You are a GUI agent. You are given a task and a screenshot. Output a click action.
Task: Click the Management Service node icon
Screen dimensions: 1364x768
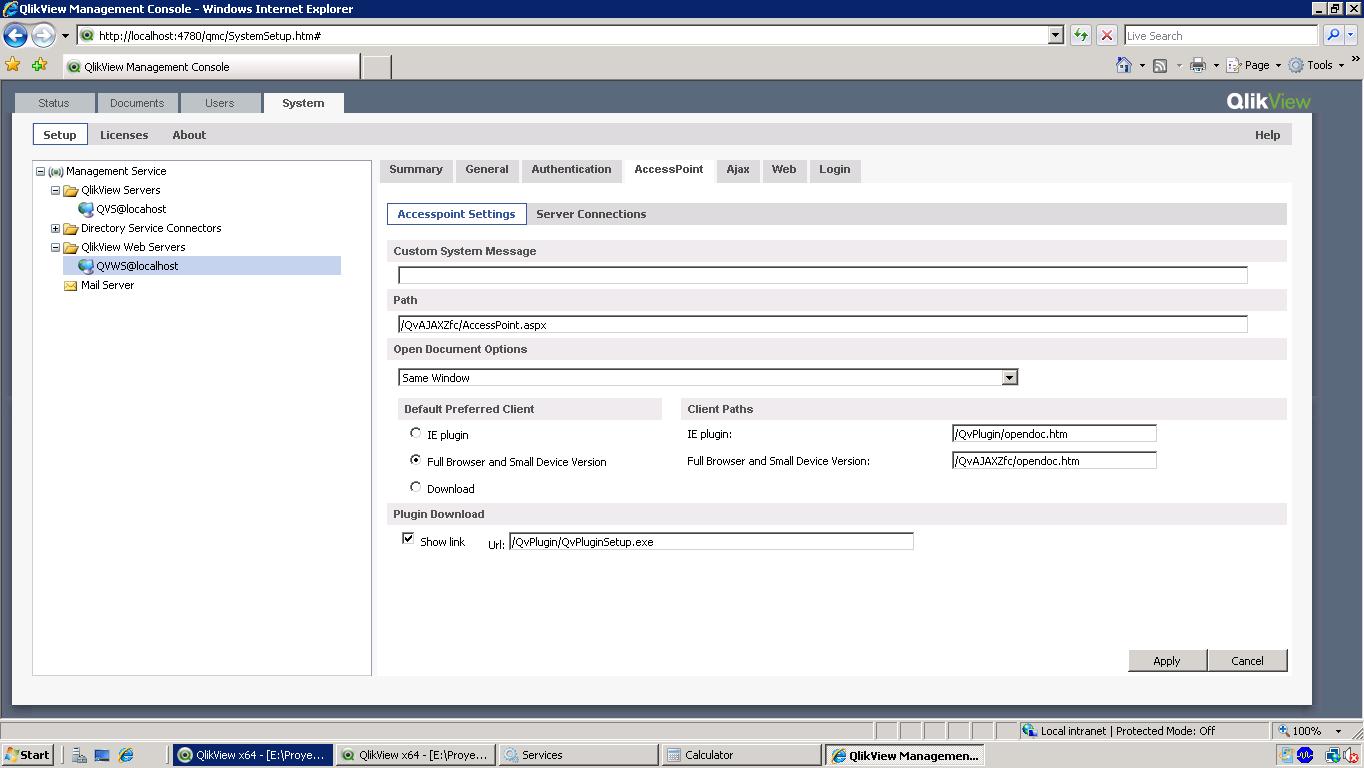coord(56,171)
